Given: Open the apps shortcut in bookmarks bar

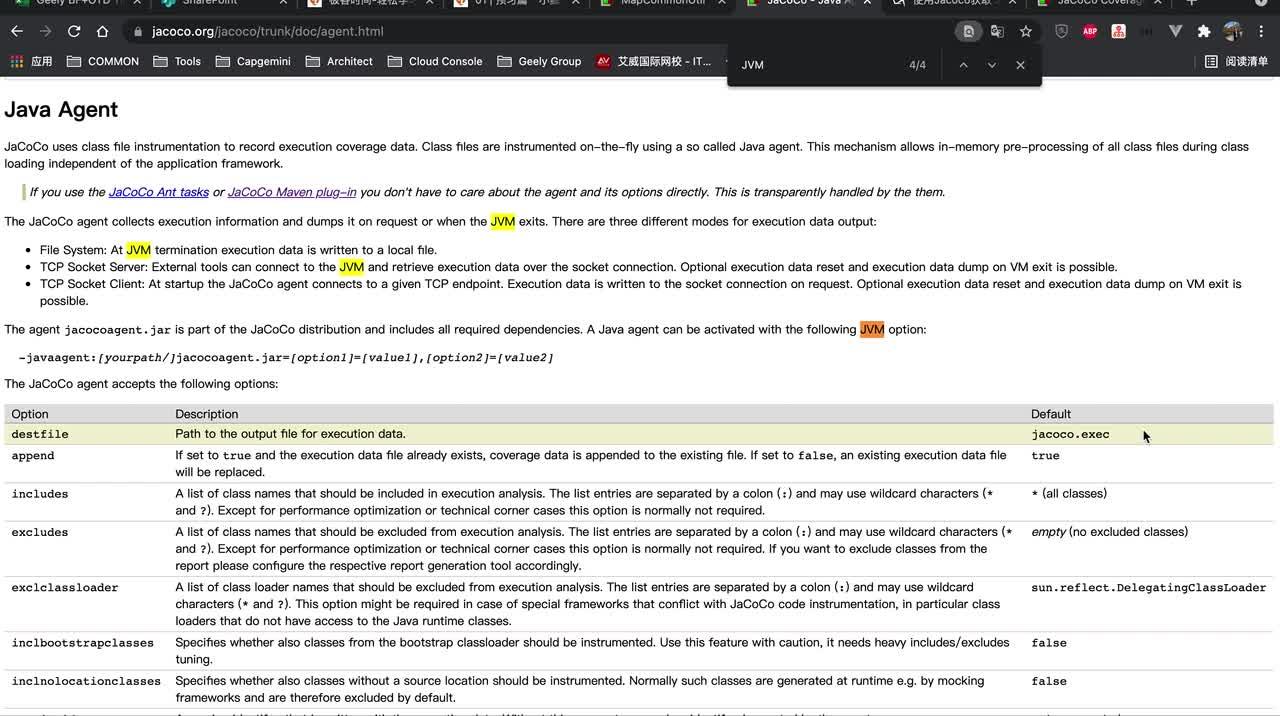Looking at the screenshot, I should pyautogui.click(x=31, y=61).
